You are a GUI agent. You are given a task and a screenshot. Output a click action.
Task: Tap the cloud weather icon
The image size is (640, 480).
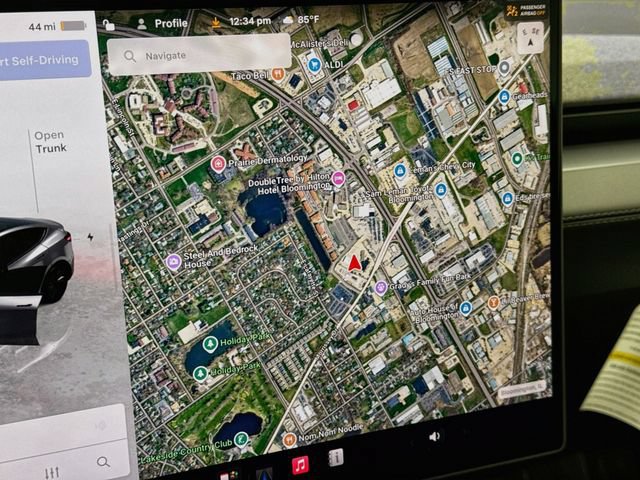[x=287, y=20]
